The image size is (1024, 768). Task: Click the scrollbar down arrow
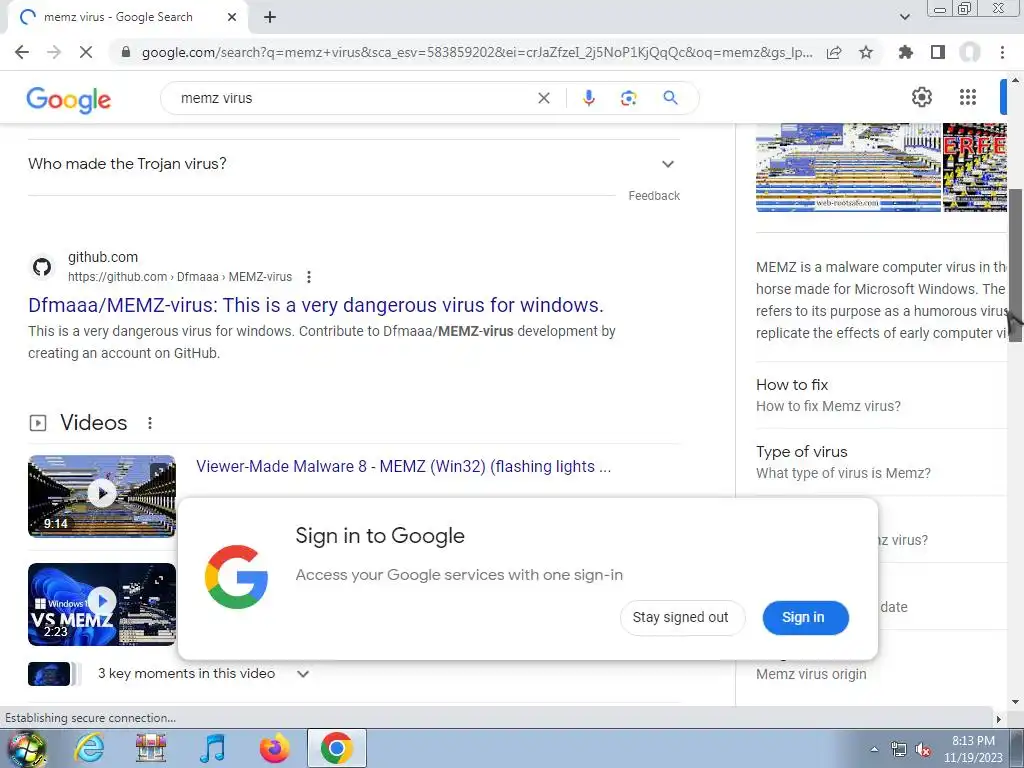[x=1015, y=701]
